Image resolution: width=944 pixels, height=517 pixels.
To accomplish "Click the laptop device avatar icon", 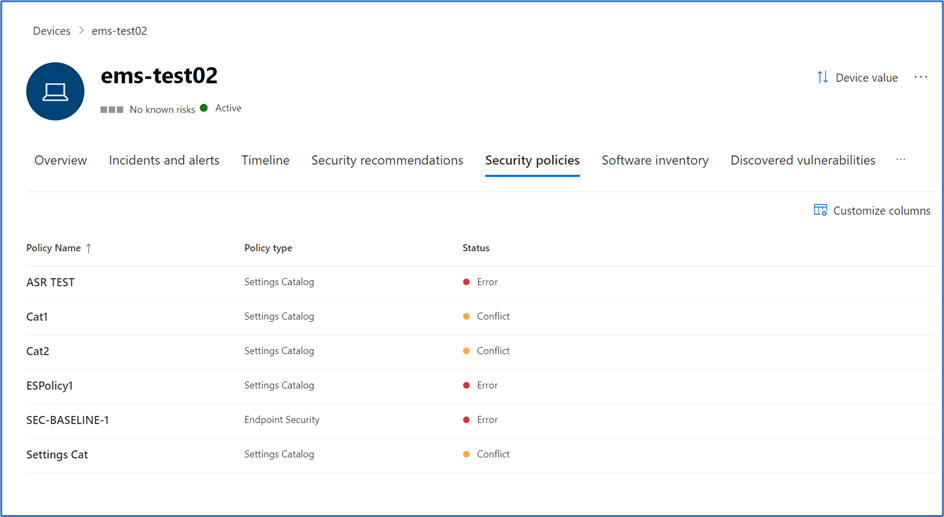I will [55, 92].
